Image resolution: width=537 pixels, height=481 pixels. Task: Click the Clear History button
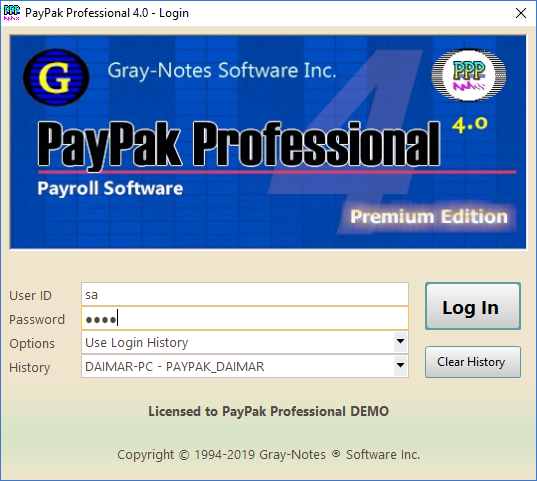click(473, 362)
